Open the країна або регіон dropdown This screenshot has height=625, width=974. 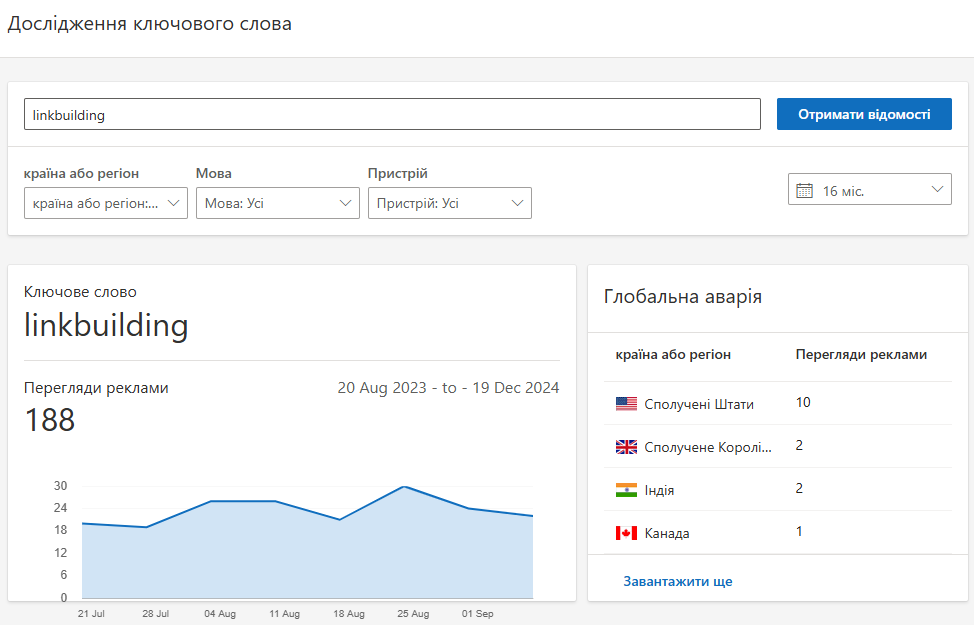pyautogui.click(x=106, y=203)
